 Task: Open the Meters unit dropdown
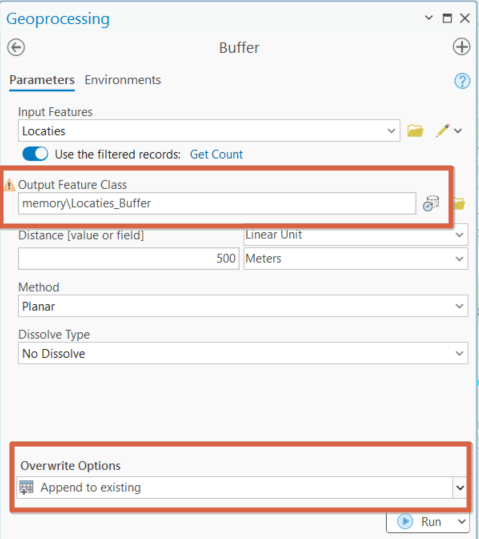(x=356, y=258)
